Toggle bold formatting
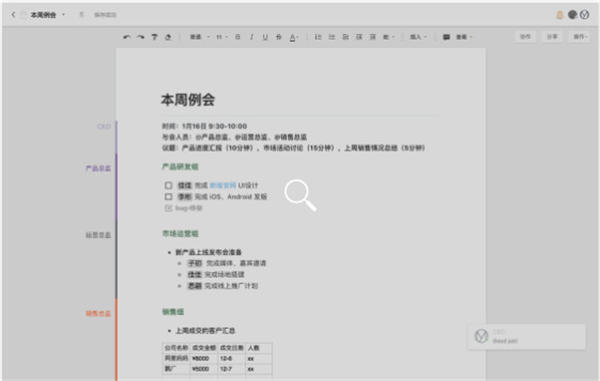 [238, 37]
